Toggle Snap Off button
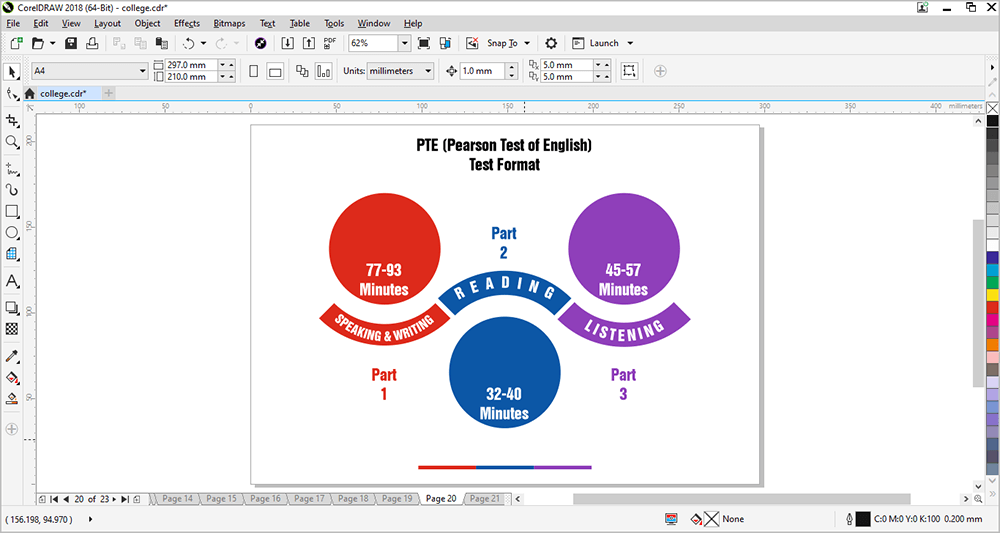The height and width of the screenshot is (533, 1000). (473, 43)
